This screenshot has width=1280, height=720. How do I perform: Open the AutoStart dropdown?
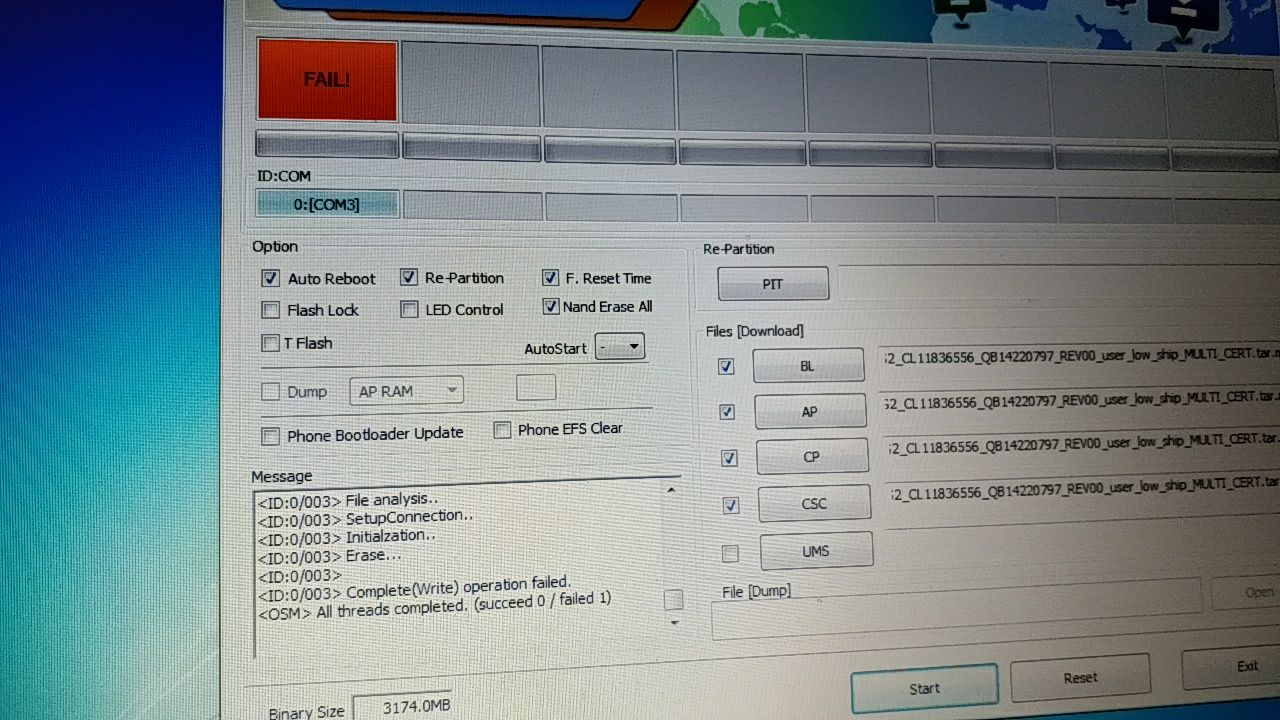[x=620, y=347]
